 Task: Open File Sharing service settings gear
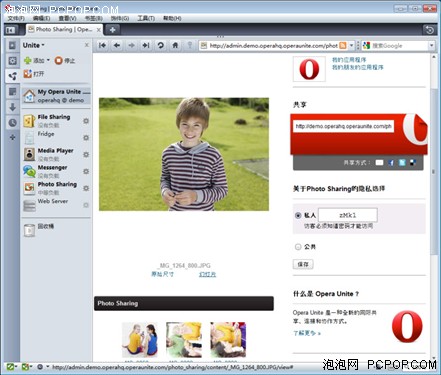tap(86, 121)
